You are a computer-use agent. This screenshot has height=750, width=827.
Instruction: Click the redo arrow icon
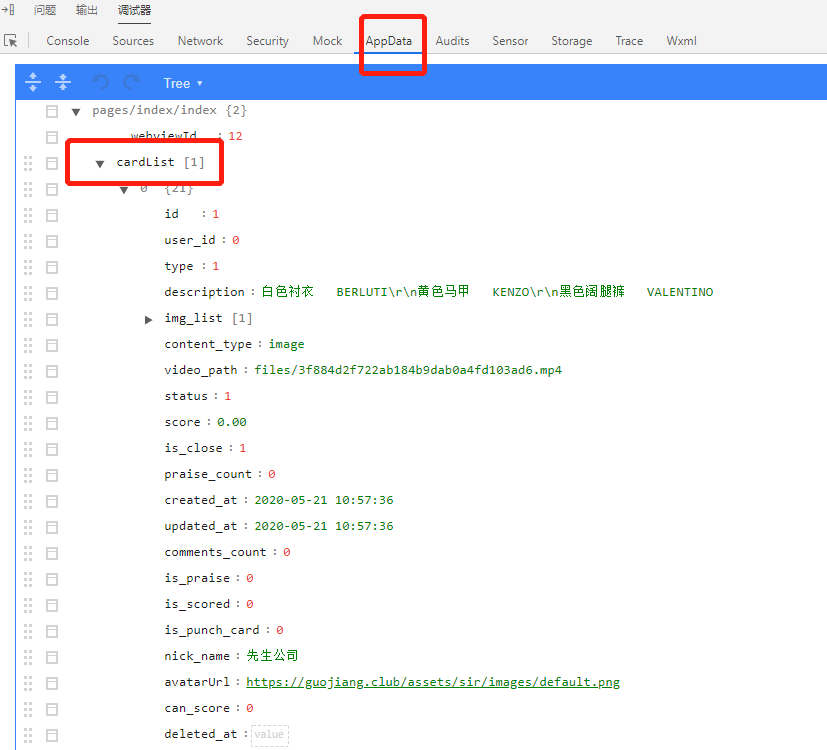(131, 82)
